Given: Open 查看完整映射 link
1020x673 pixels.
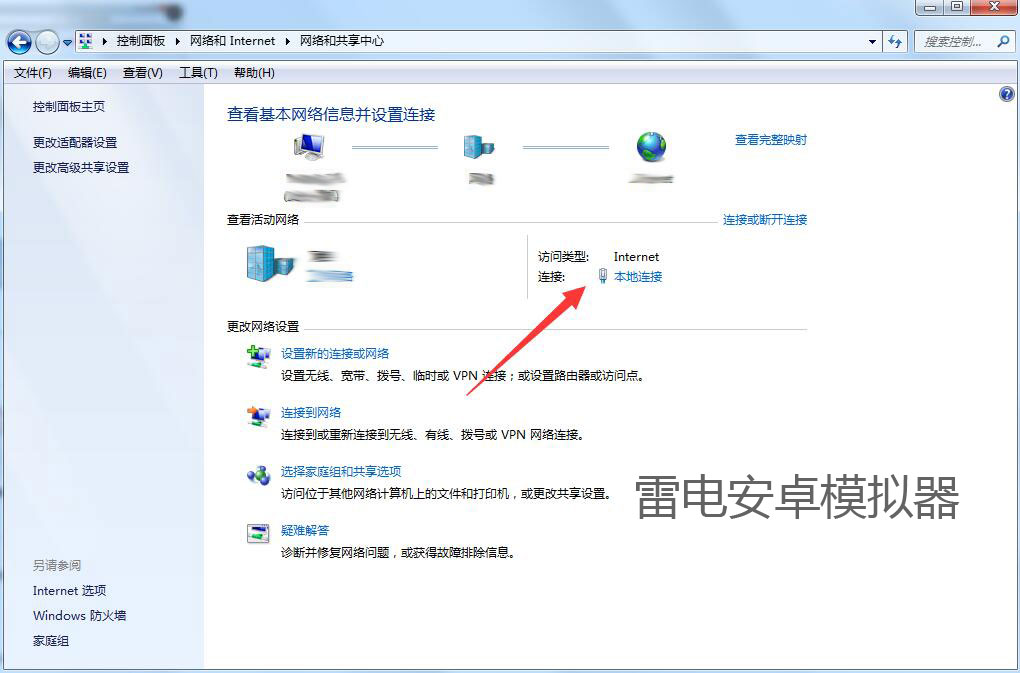Looking at the screenshot, I should pos(770,140).
